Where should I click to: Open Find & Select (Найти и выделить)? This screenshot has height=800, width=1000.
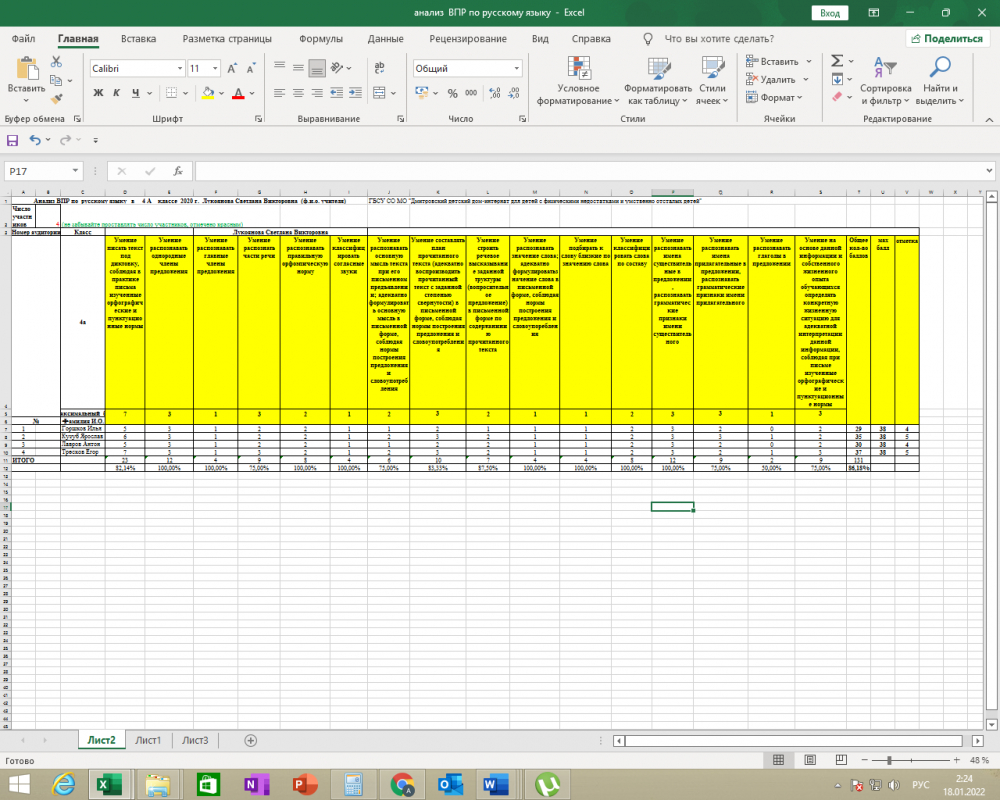coord(940,81)
